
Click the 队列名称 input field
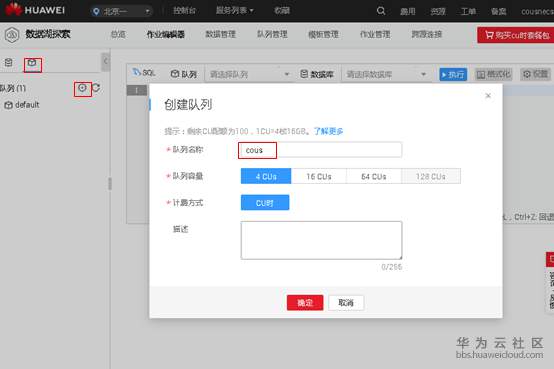coord(321,150)
